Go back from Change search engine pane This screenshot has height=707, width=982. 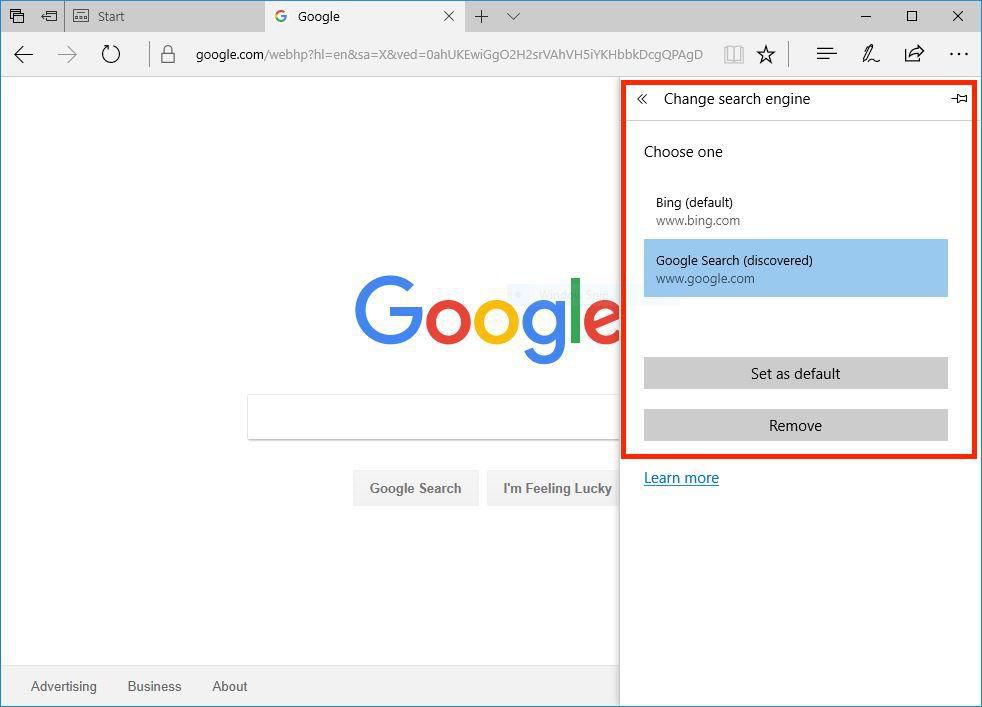642,99
